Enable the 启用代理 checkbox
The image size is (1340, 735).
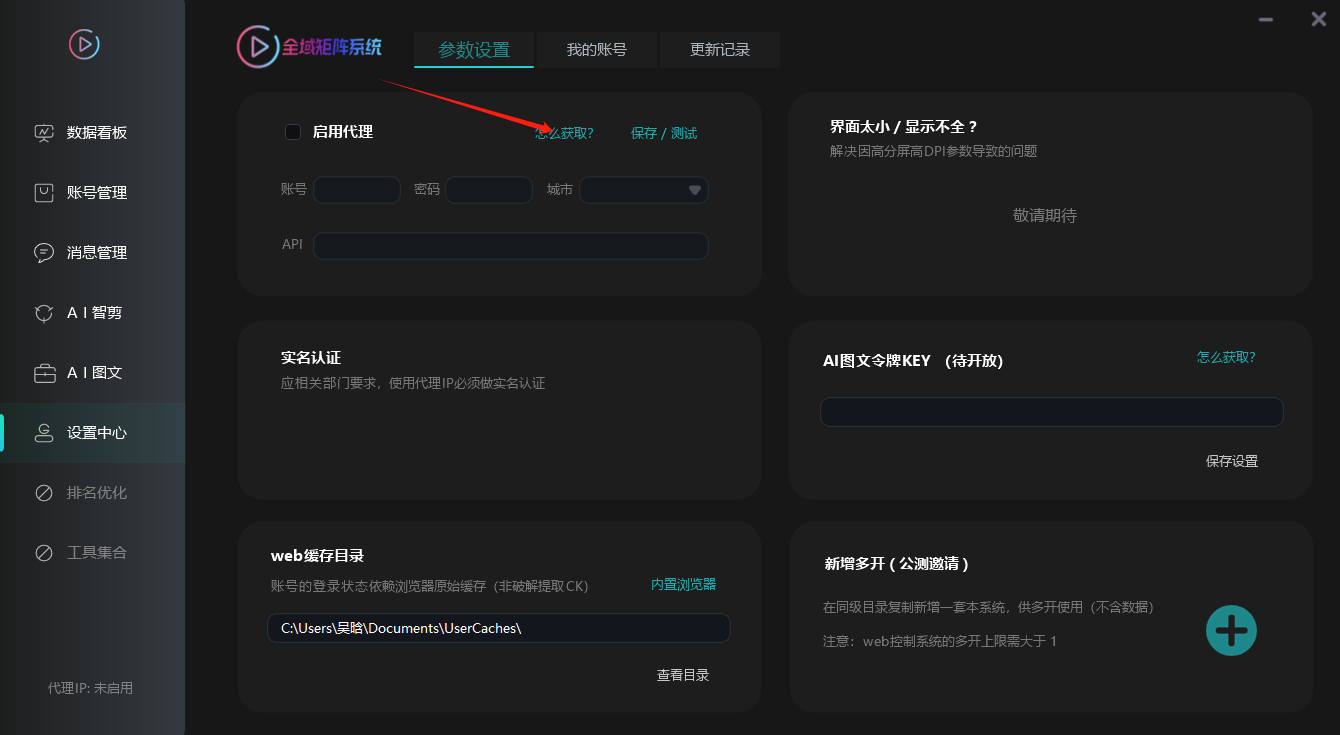coord(293,132)
